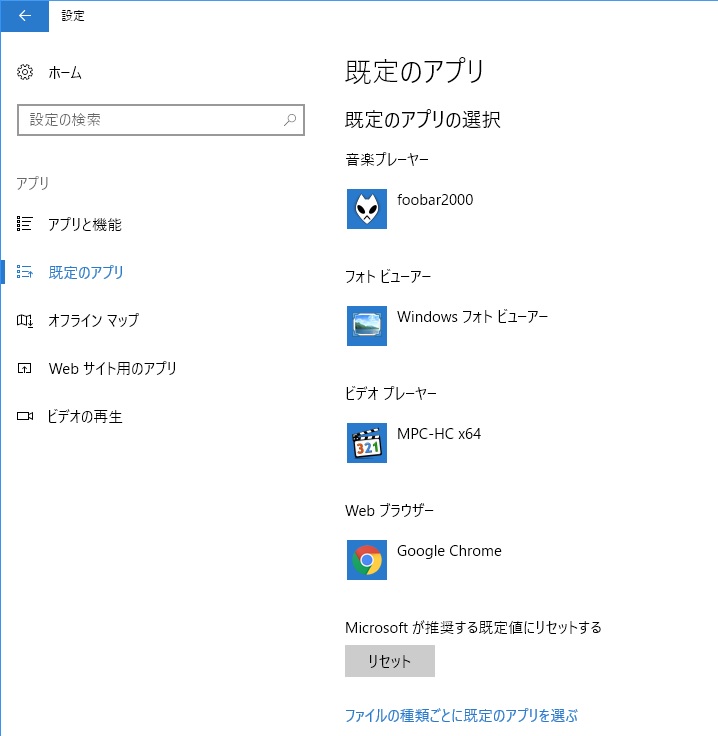Click the ビデオ プレーヤー label
Image resolution: width=718 pixels, height=736 pixels.
[x=390, y=393]
